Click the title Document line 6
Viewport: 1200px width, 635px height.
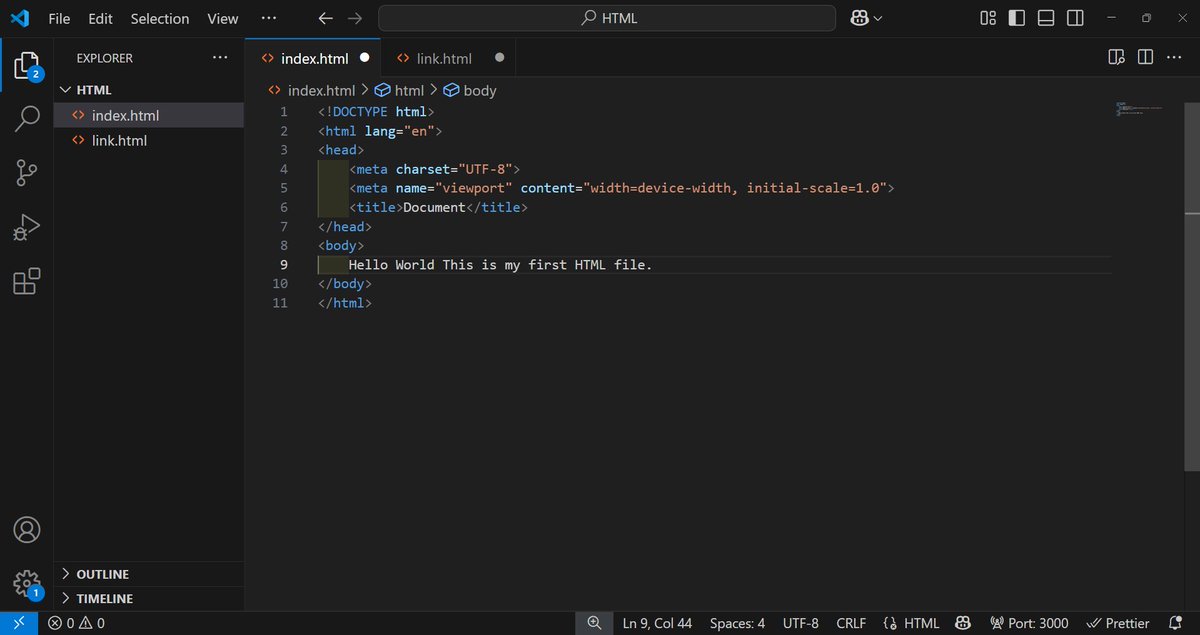(x=438, y=207)
